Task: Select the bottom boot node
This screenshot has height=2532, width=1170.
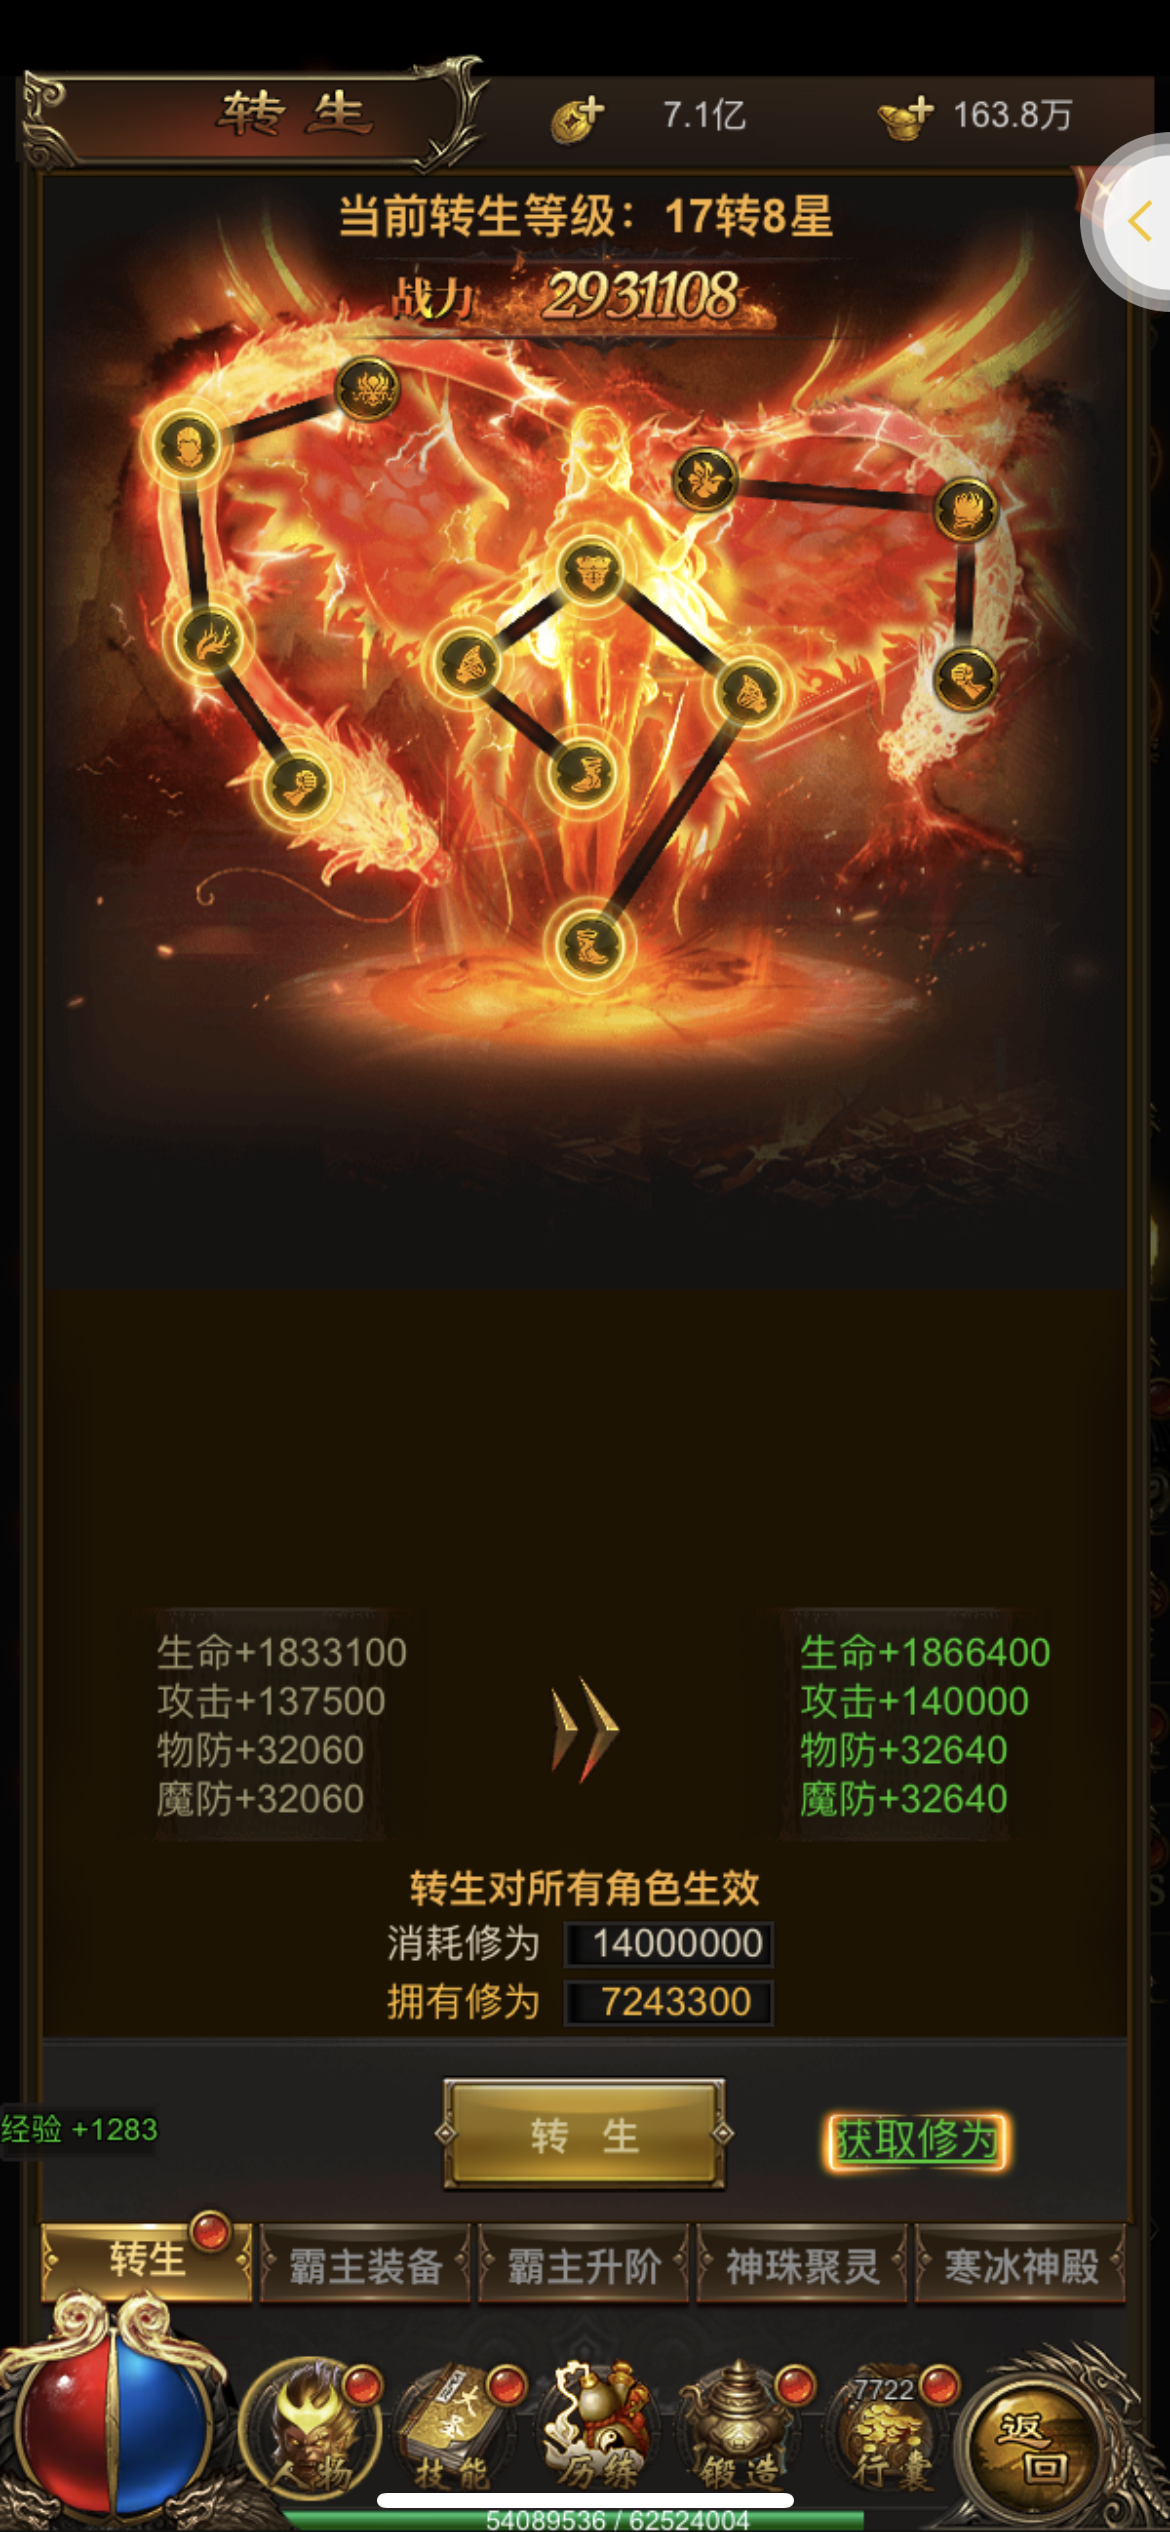Action: click(x=589, y=944)
